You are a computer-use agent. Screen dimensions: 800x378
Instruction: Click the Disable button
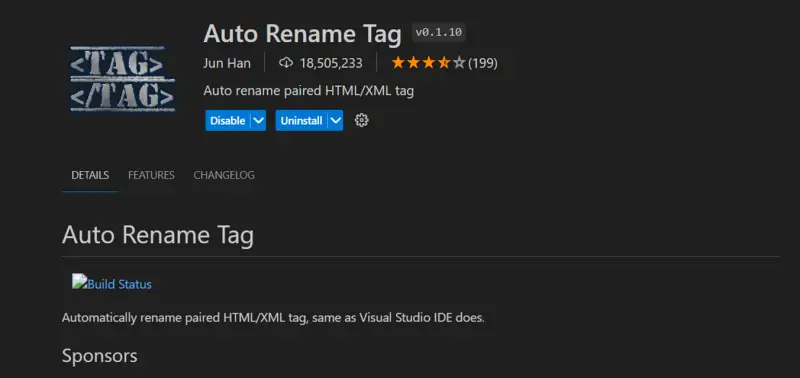(x=228, y=120)
